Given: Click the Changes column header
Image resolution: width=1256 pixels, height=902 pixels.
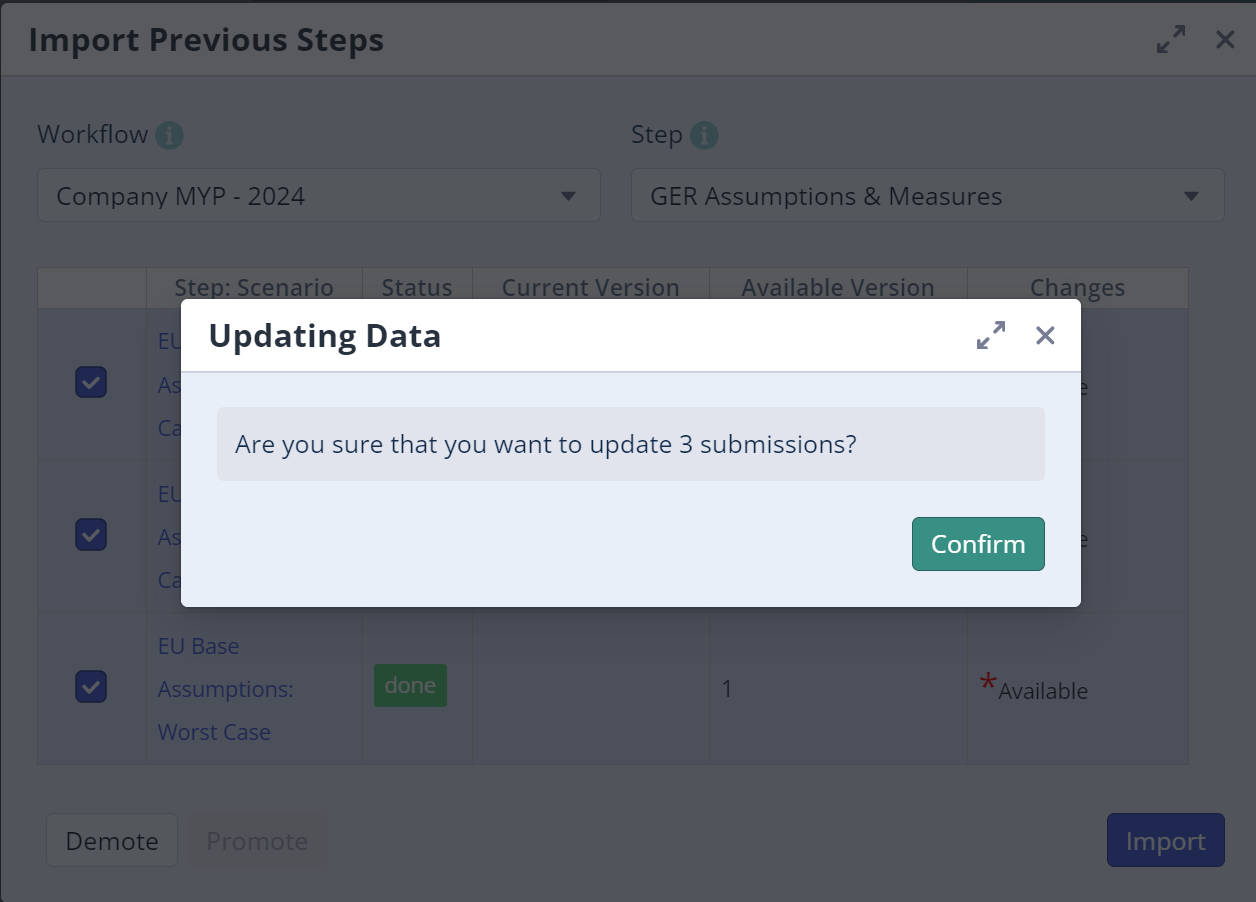Looking at the screenshot, I should coord(1077,288).
